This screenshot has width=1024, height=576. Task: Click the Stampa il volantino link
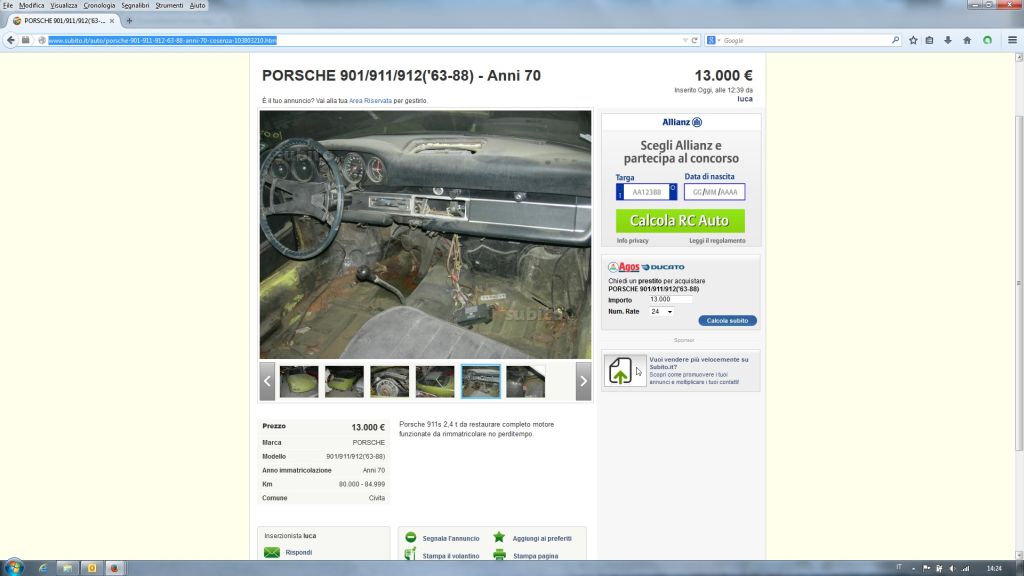click(x=451, y=556)
